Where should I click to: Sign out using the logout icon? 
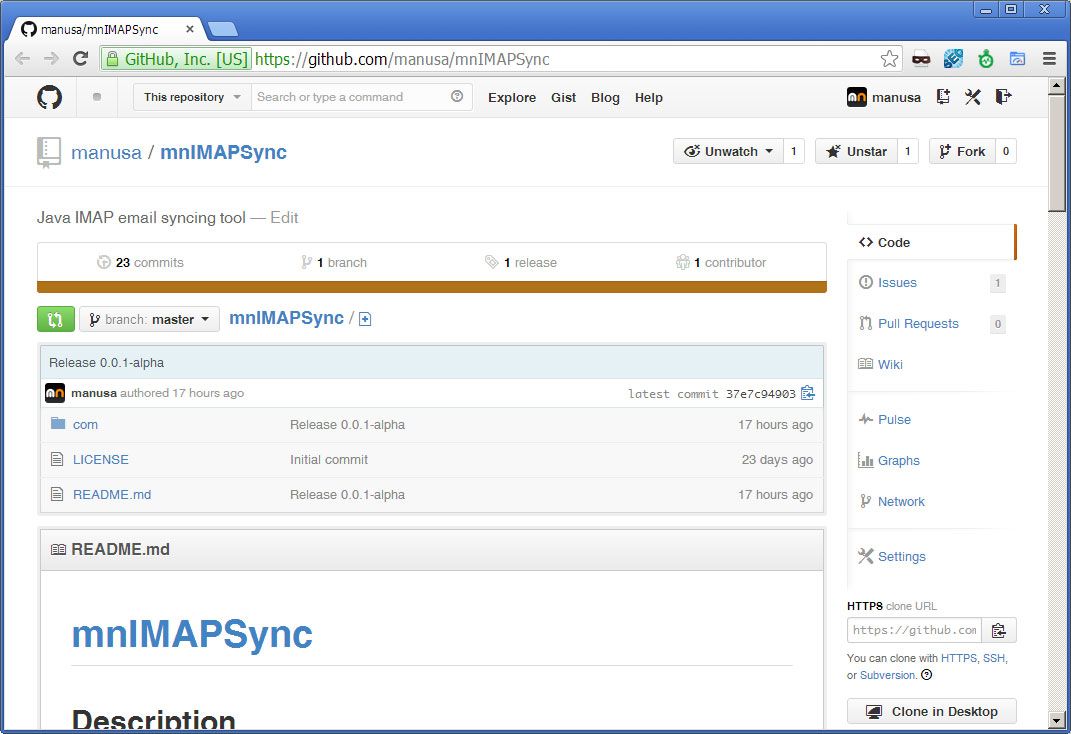point(1005,97)
